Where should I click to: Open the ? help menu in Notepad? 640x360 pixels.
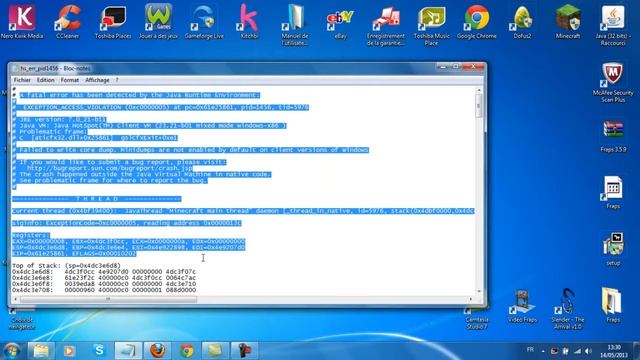point(117,80)
